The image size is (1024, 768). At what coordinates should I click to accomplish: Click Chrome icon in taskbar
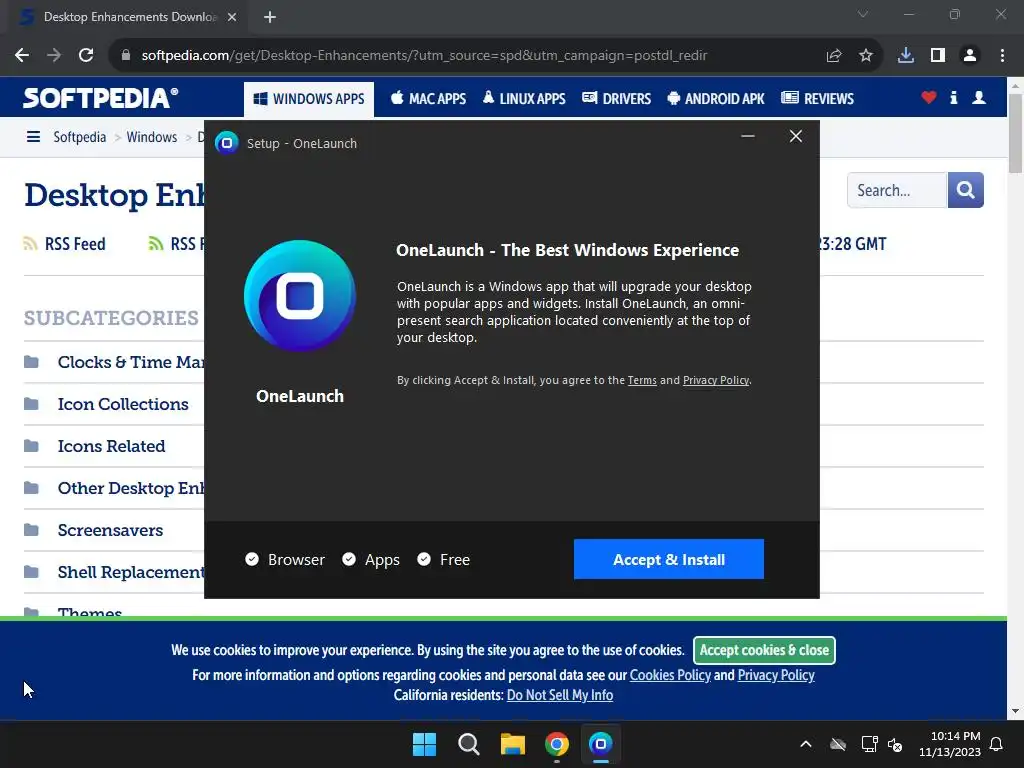tap(556, 744)
